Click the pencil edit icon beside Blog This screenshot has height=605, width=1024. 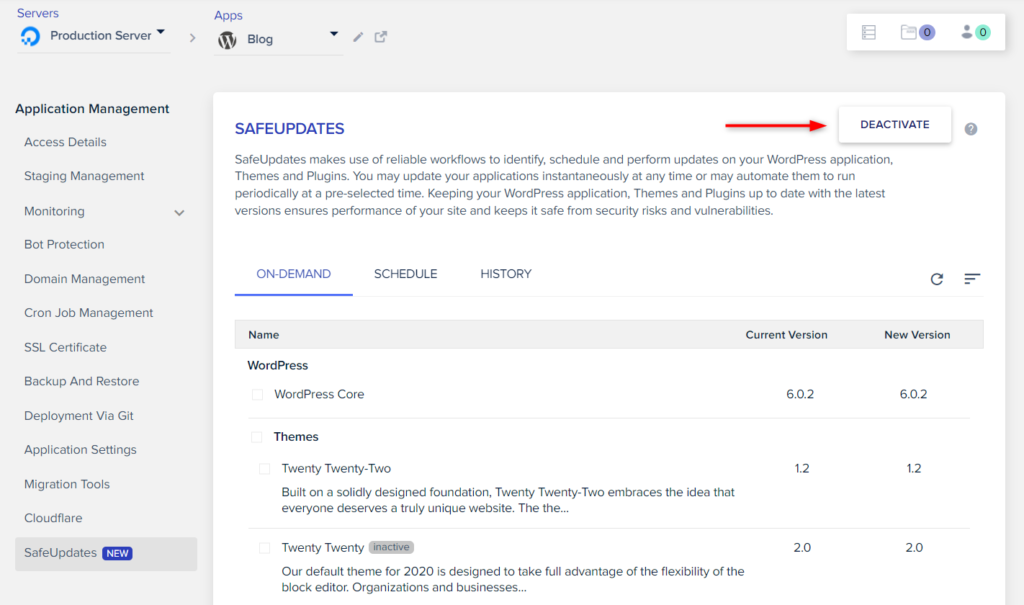click(x=358, y=37)
